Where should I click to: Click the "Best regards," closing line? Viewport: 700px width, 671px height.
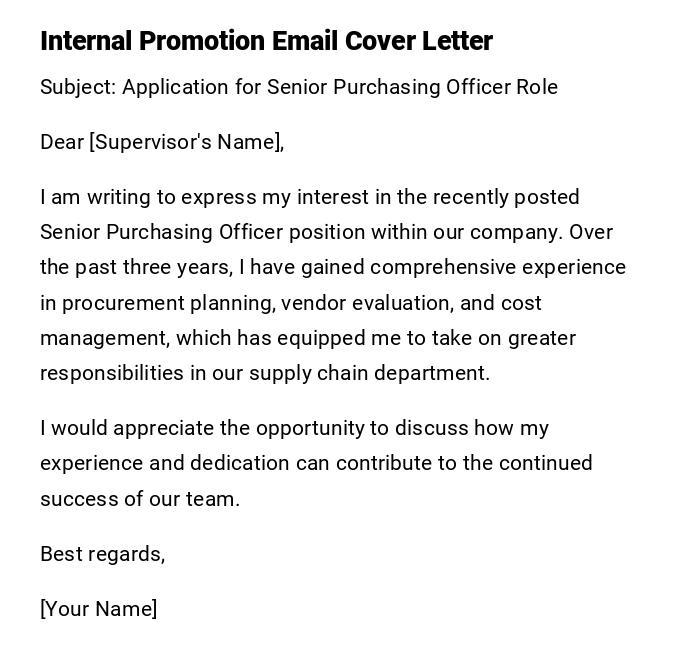(102, 554)
